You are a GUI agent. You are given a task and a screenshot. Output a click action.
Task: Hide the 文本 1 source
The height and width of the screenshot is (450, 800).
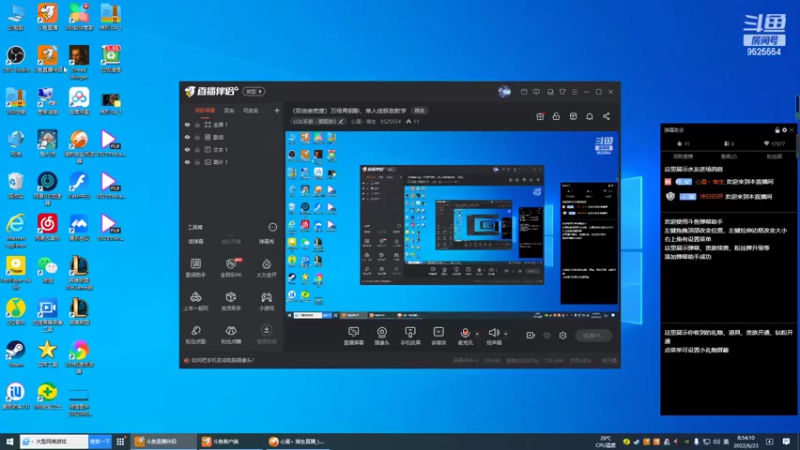[x=187, y=149]
